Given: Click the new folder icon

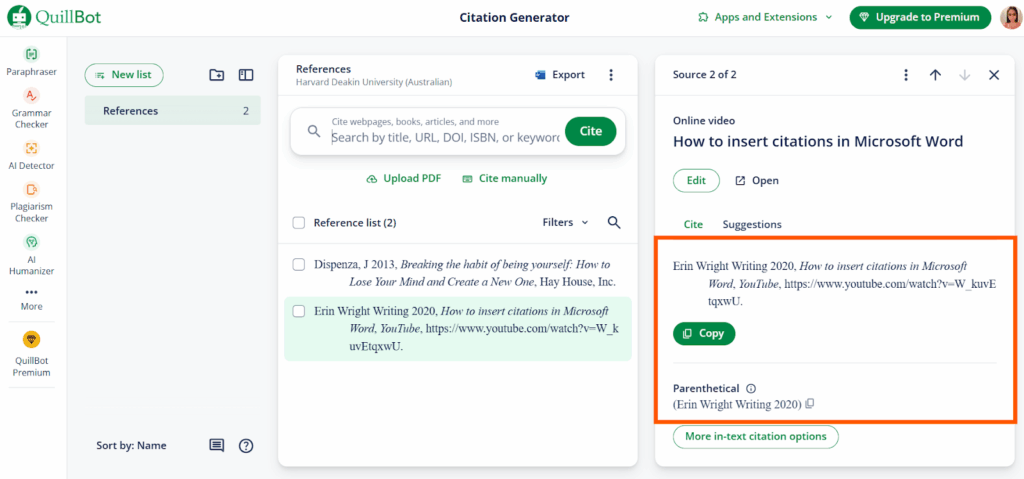Looking at the screenshot, I should tap(216, 75).
